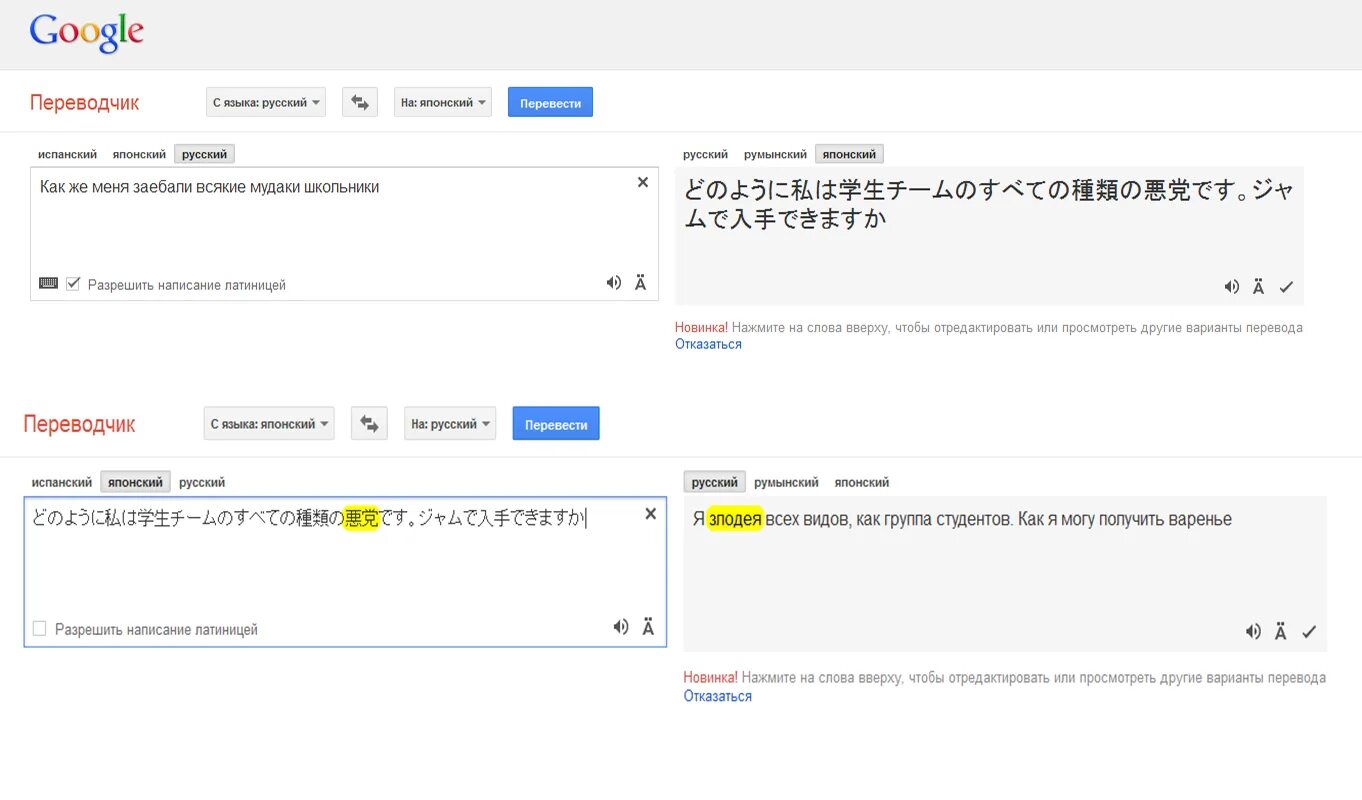Click upper 'Отказаться' link
The height and width of the screenshot is (800, 1362).
point(708,344)
